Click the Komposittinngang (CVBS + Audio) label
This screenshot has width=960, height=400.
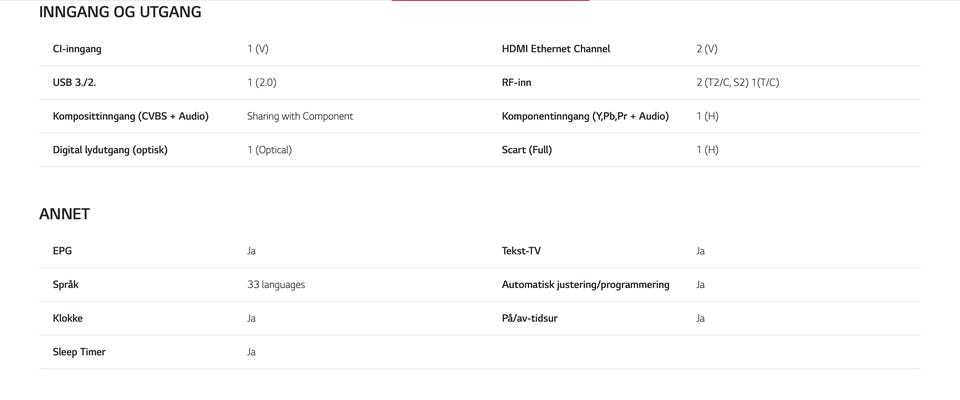[x=130, y=116]
